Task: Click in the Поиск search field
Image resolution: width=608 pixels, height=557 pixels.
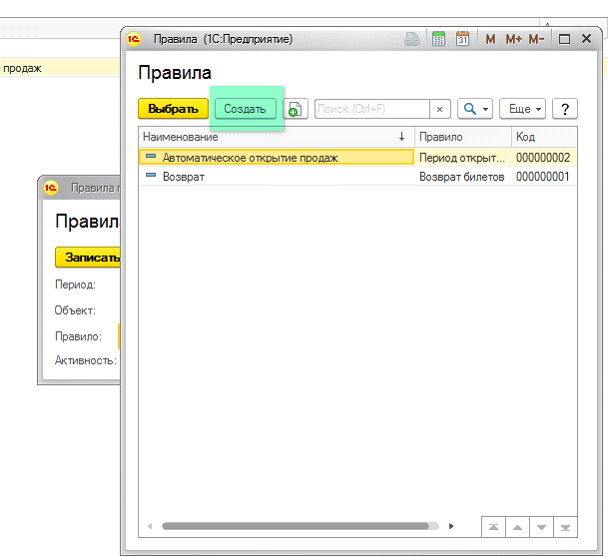Action: point(371,109)
